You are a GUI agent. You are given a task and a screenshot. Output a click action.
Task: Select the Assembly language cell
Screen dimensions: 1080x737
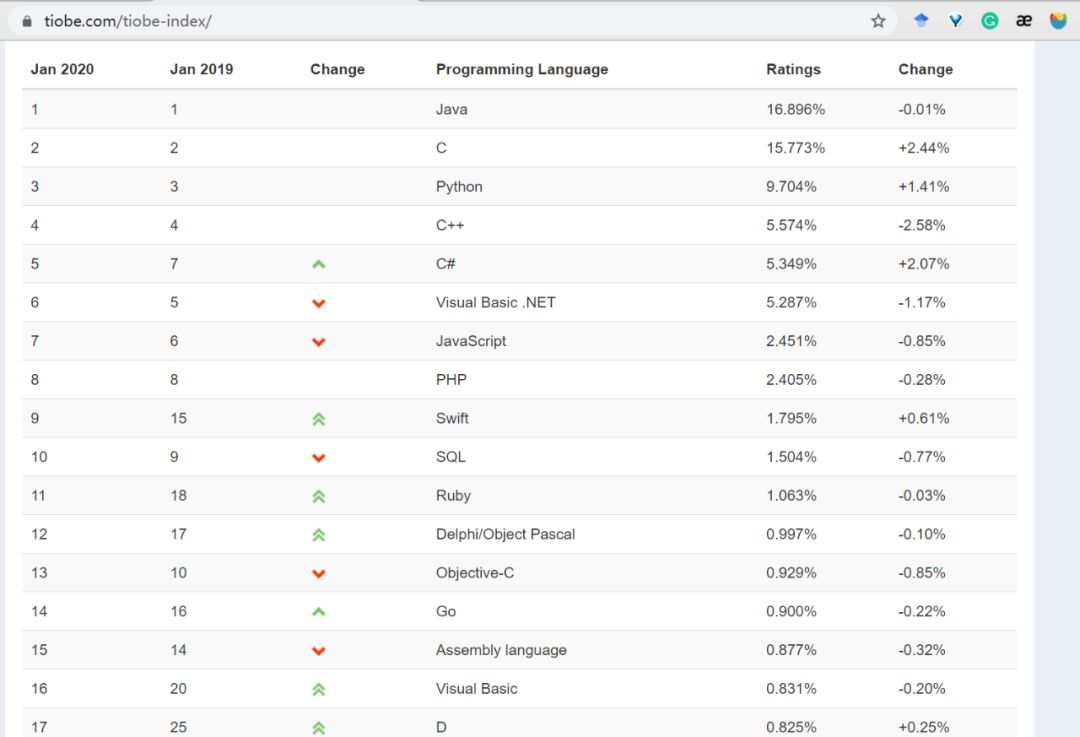click(501, 650)
